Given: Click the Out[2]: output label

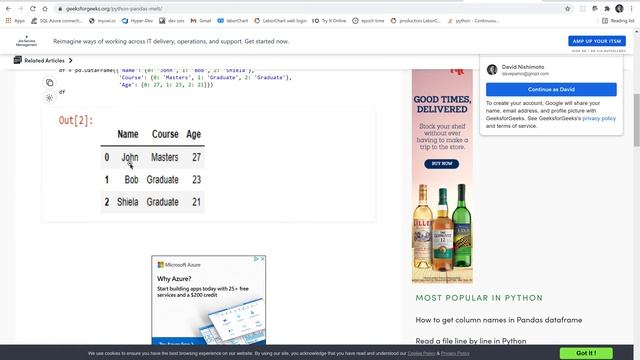Looking at the screenshot, I should pos(76,120).
